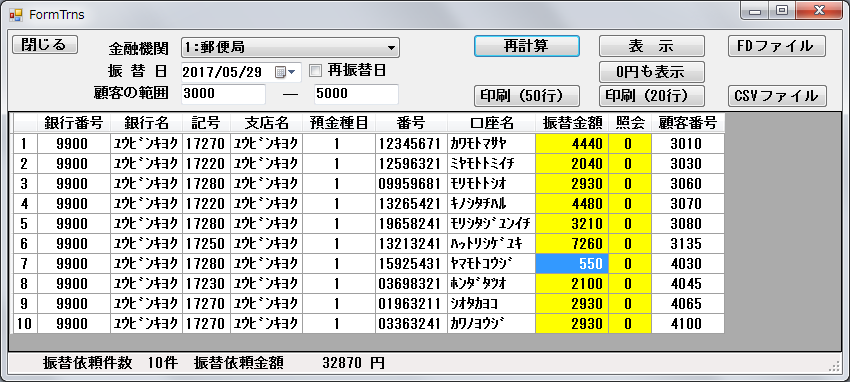Viewport: 850px width, 382px height.
Task: Click customer number 4030
Action: tap(688, 264)
